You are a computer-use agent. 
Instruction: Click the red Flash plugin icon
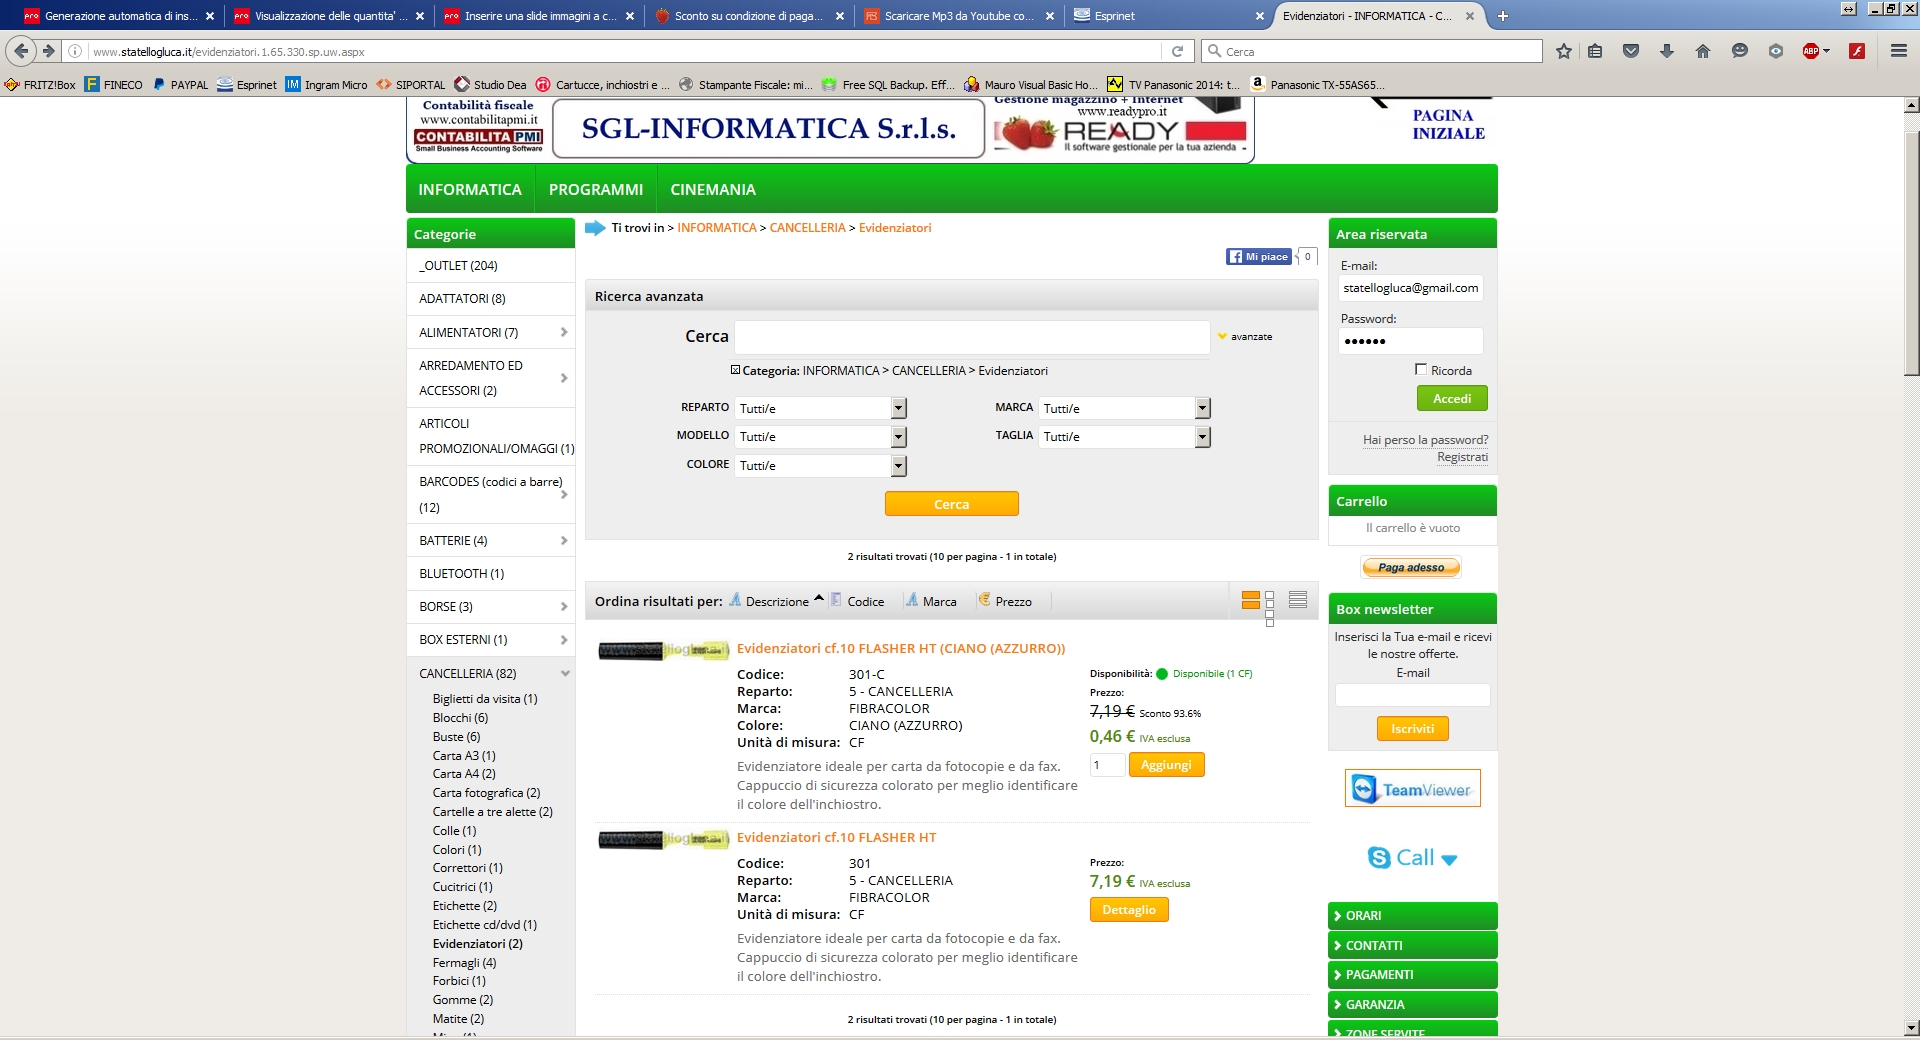(1857, 51)
